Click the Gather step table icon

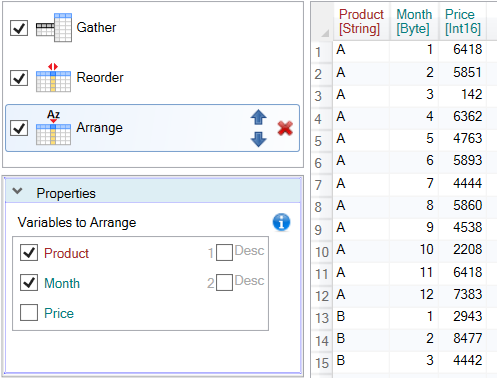[54, 28]
